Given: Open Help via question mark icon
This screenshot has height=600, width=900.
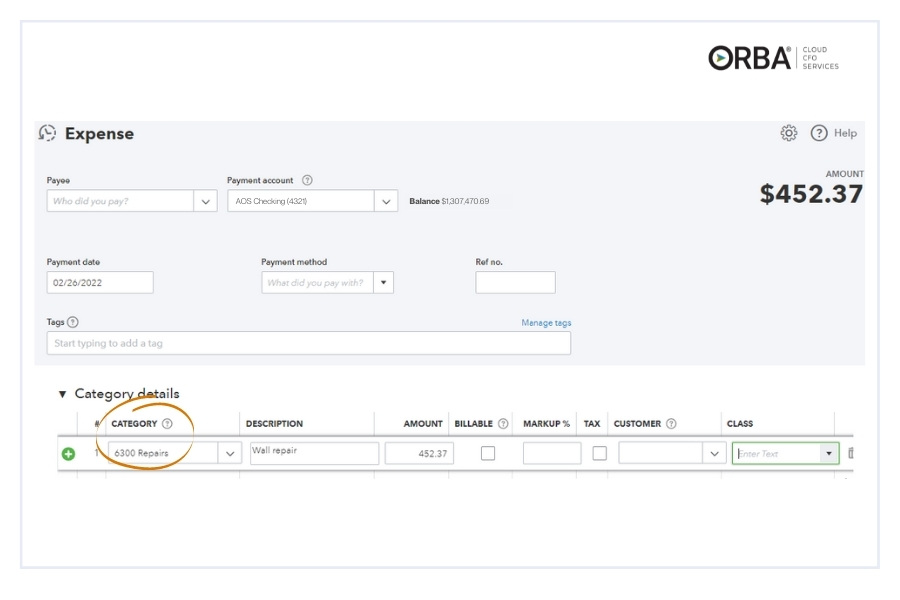Looking at the screenshot, I should 819,133.
